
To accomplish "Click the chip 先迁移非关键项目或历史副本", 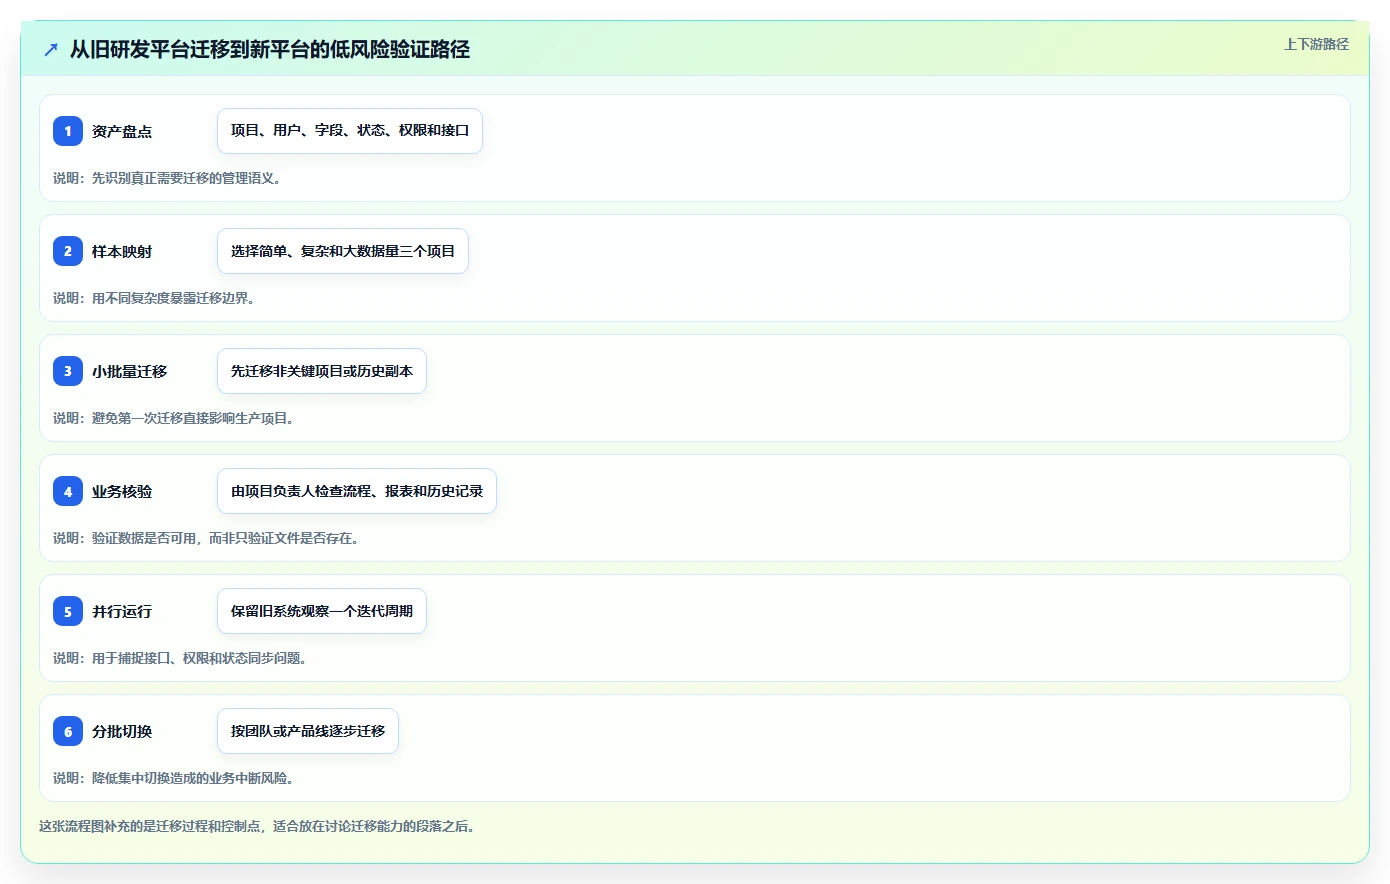I will [322, 371].
